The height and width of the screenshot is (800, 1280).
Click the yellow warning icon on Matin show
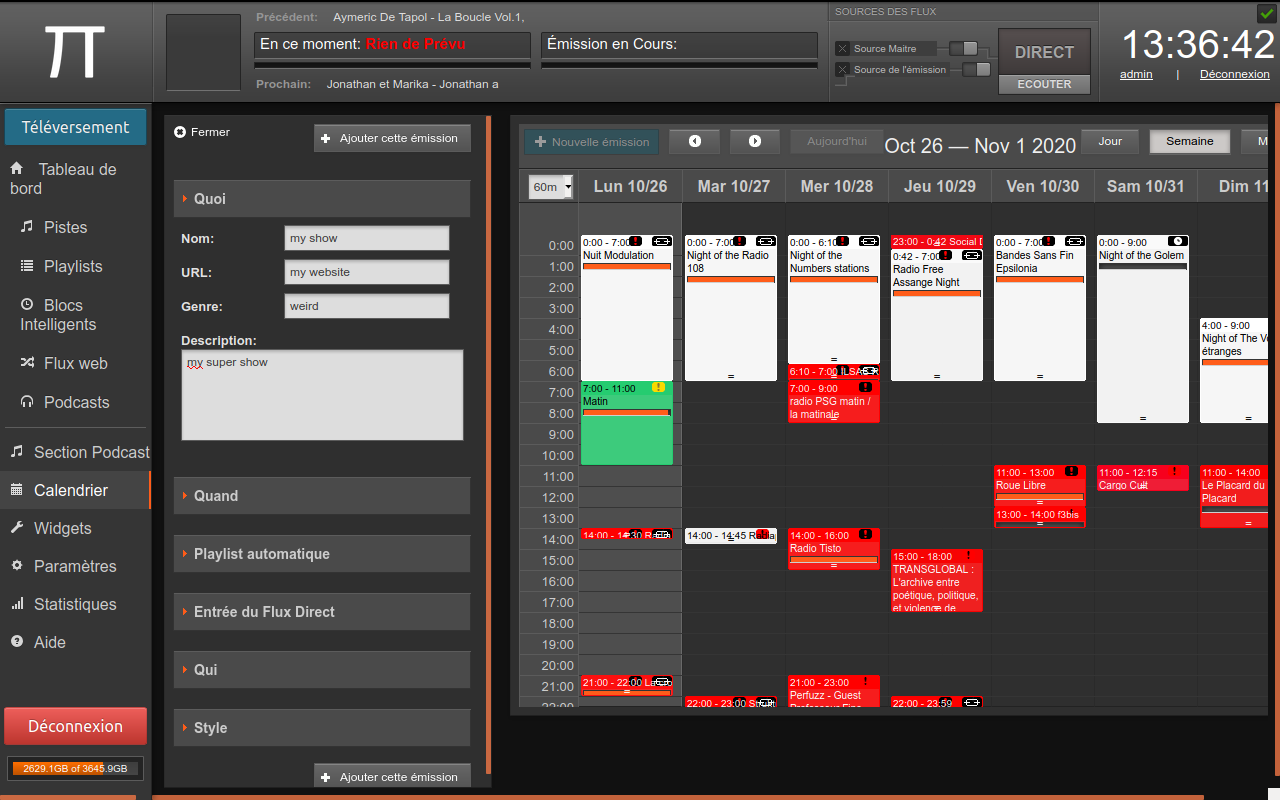657,387
